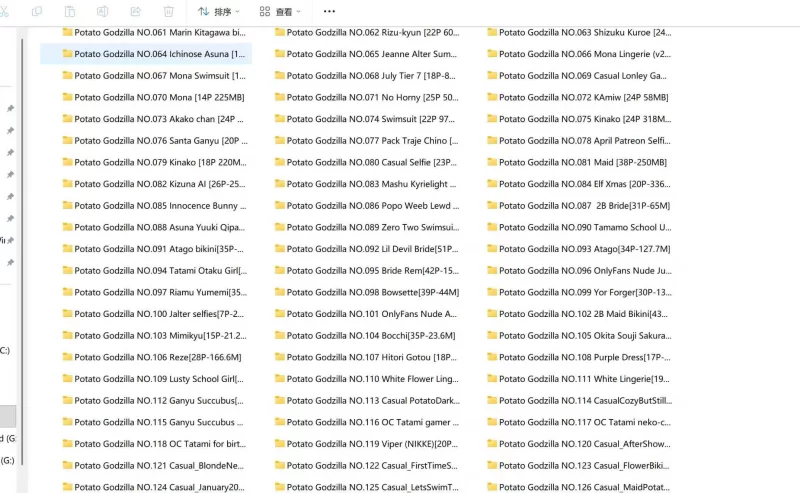Click the Rename icon in toolbar
This screenshot has height=493, width=800.
point(103,11)
